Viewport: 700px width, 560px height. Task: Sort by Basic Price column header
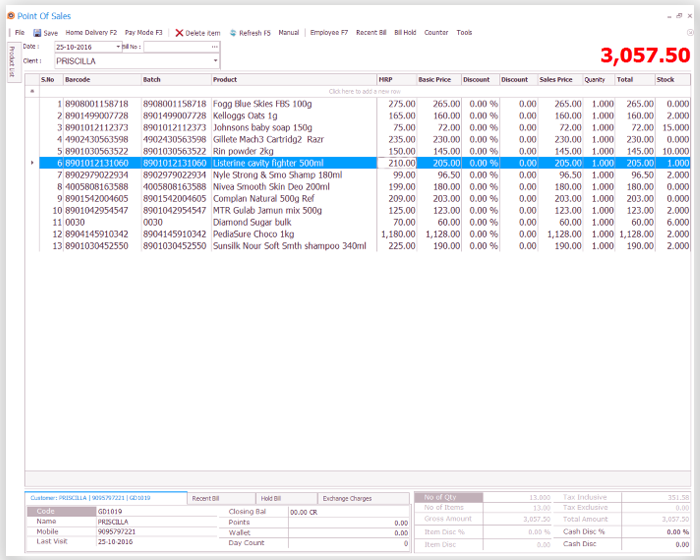tap(439, 79)
